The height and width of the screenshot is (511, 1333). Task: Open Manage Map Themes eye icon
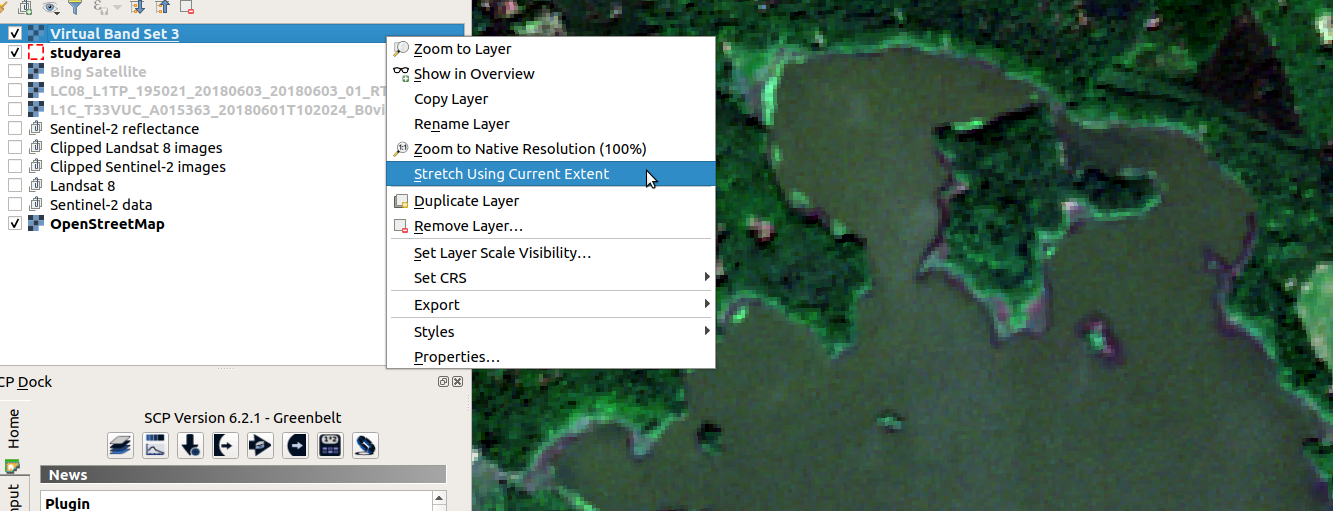click(51, 7)
